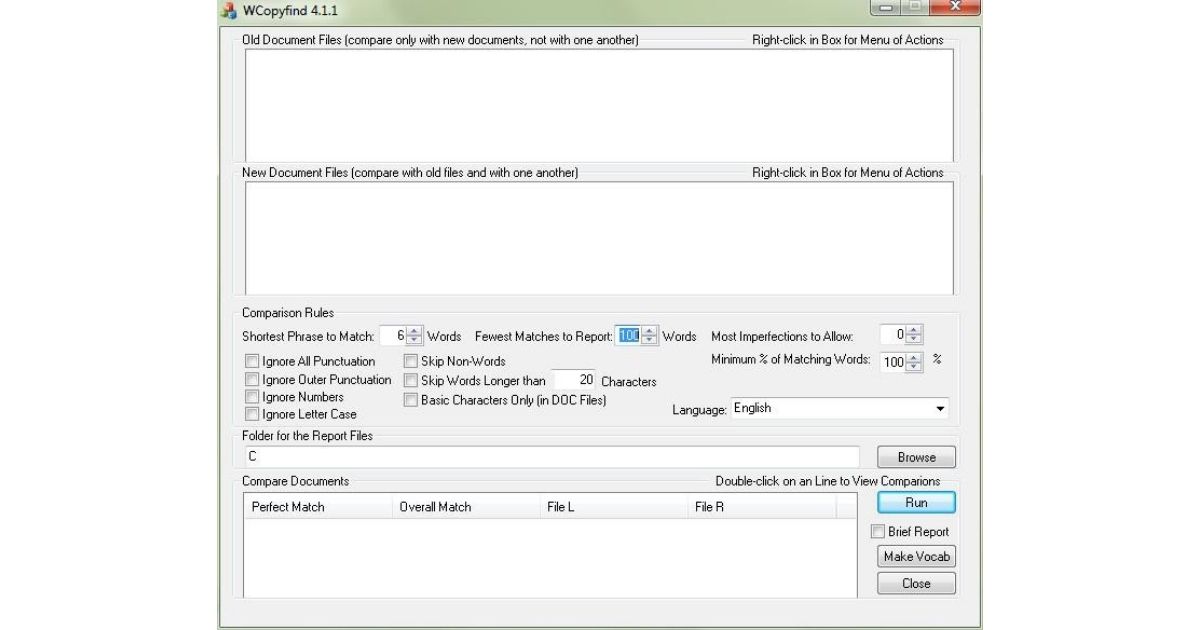The width and height of the screenshot is (1200, 630).
Task: Toggle the Brief Report checkbox
Action: 878,532
